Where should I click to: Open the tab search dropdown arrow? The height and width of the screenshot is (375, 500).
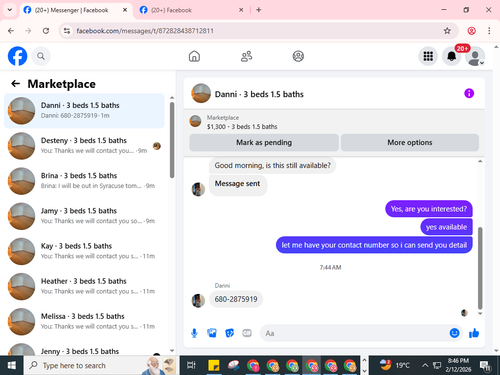point(10,10)
